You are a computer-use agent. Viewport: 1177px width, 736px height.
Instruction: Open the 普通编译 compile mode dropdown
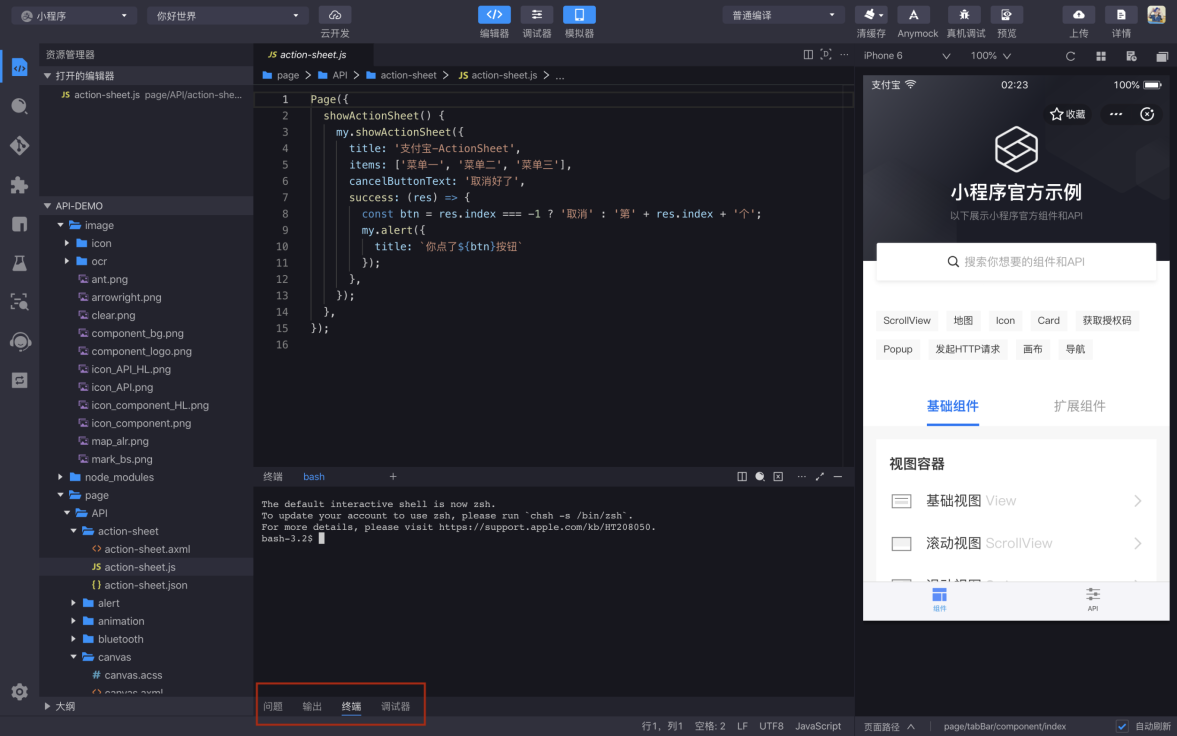pos(783,15)
